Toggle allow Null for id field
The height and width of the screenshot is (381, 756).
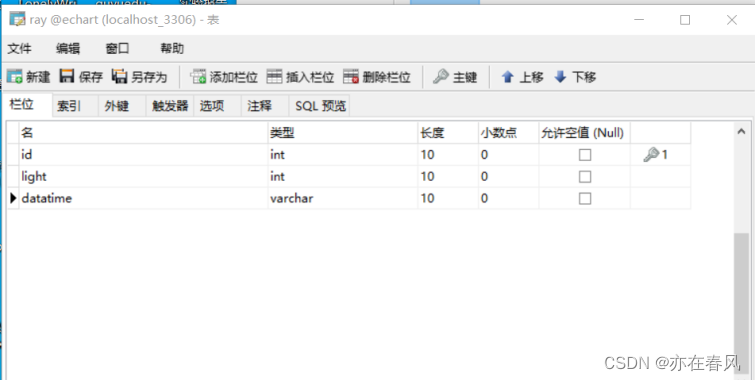coord(585,155)
